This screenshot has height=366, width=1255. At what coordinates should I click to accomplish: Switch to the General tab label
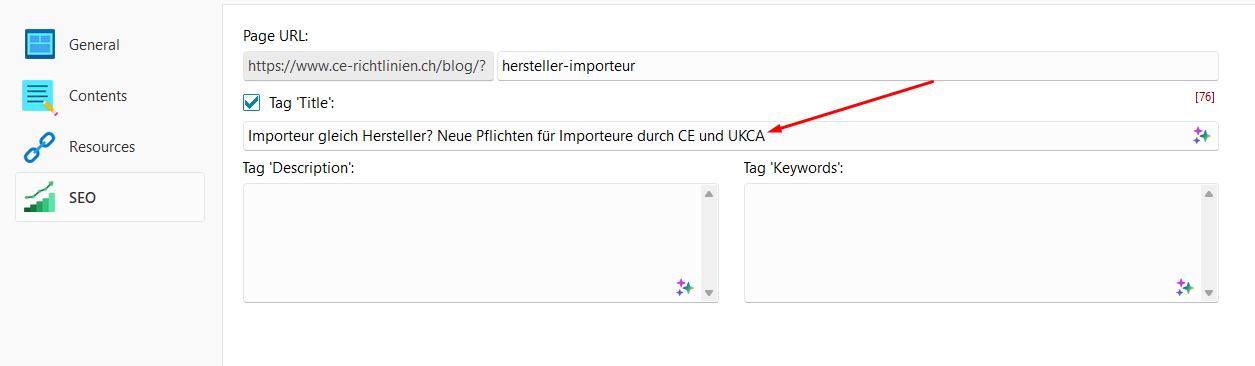(94, 45)
